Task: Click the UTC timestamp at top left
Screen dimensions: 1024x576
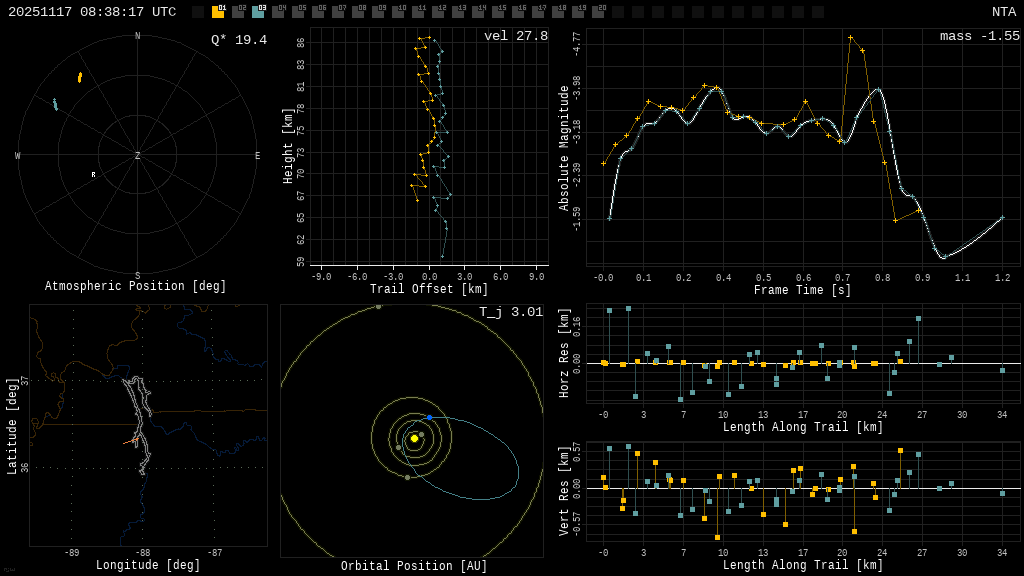Action: coord(92,12)
